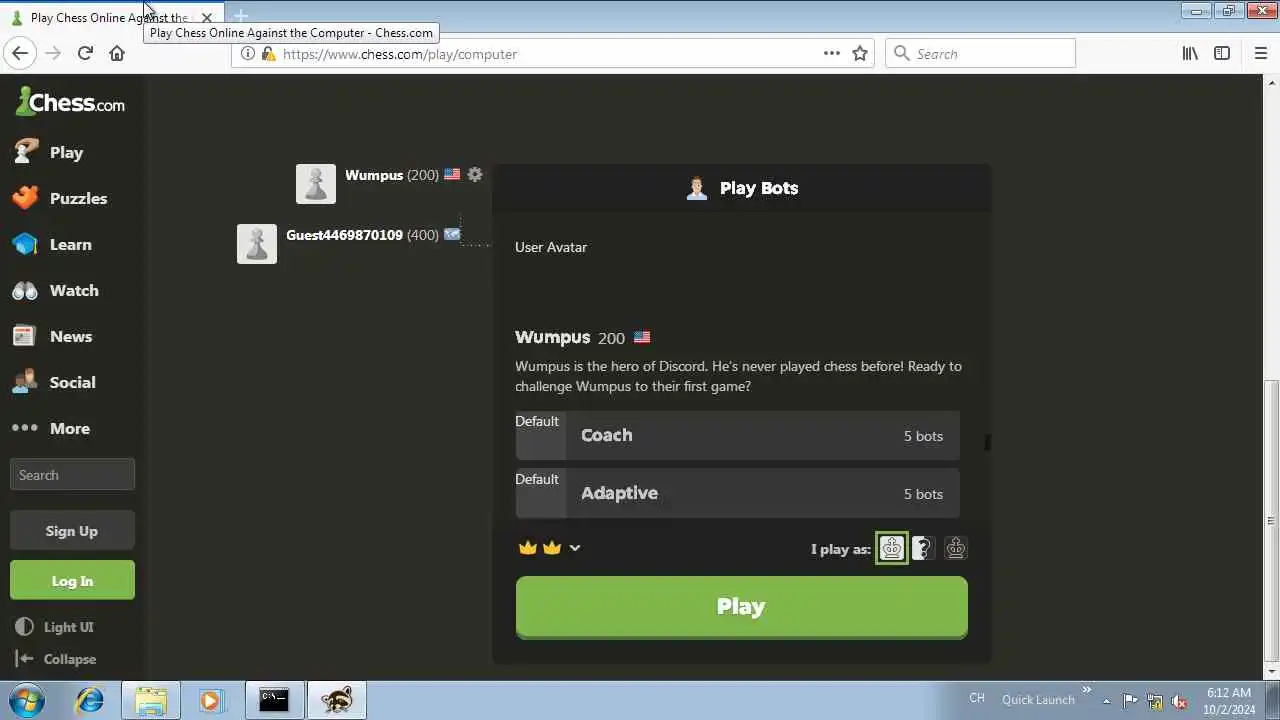This screenshot has width=1280, height=720.
Task: Click the chess.com URL in the address bar
Action: tap(400, 54)
